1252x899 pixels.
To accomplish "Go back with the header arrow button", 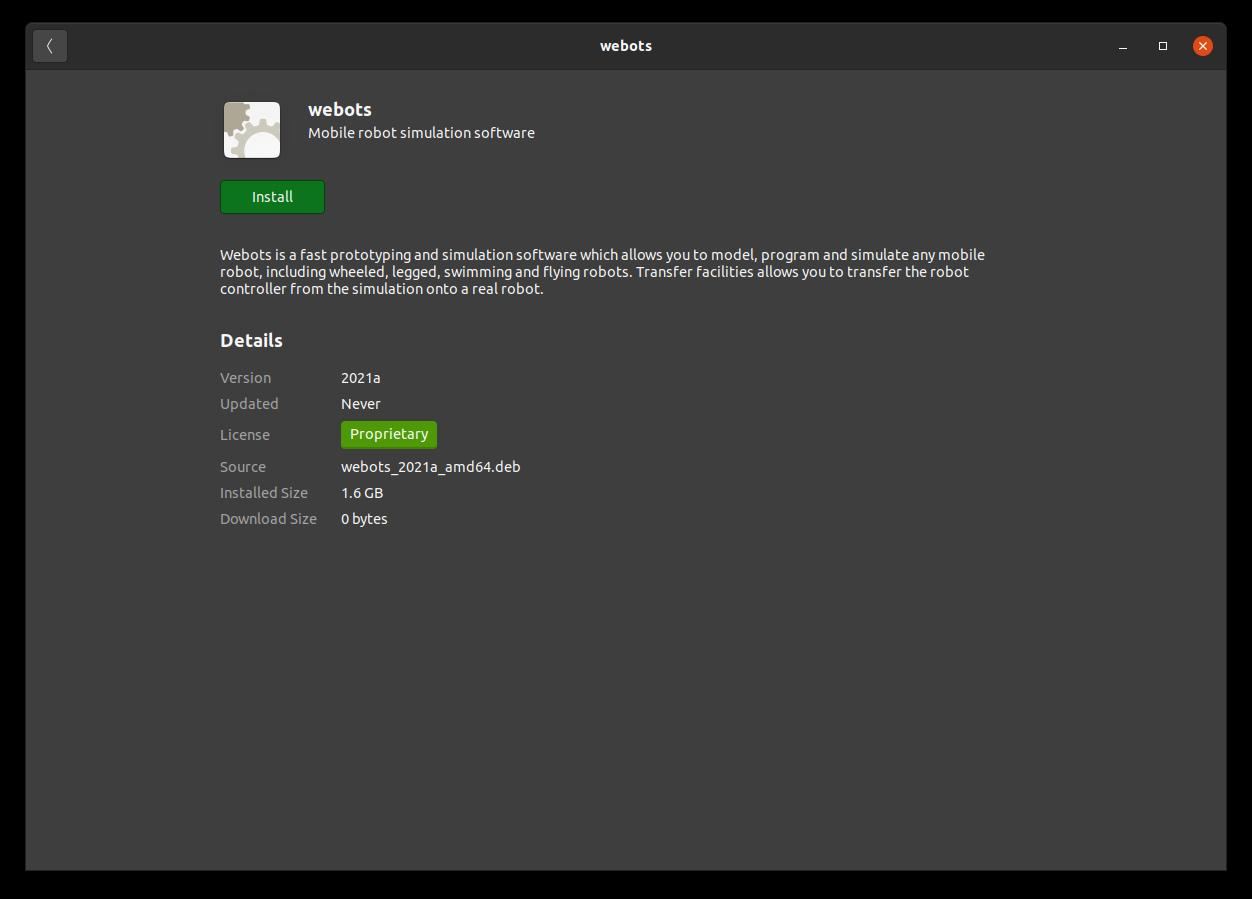I will [50, 46].
